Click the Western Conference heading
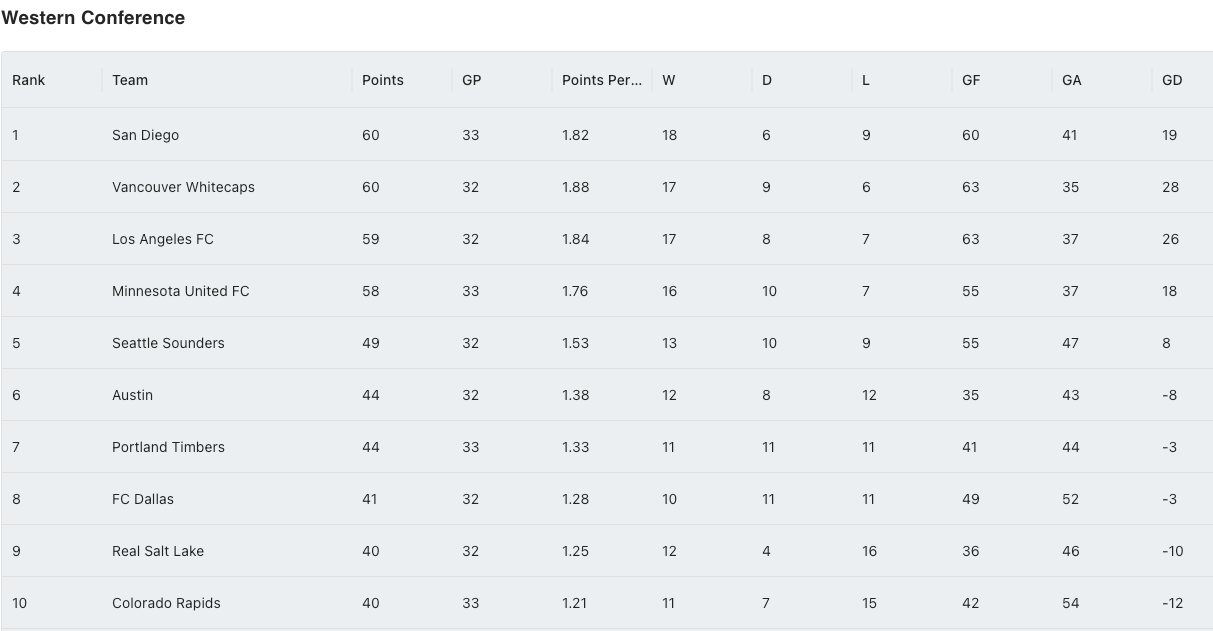The image size is (1213, 631). (93, 17)
